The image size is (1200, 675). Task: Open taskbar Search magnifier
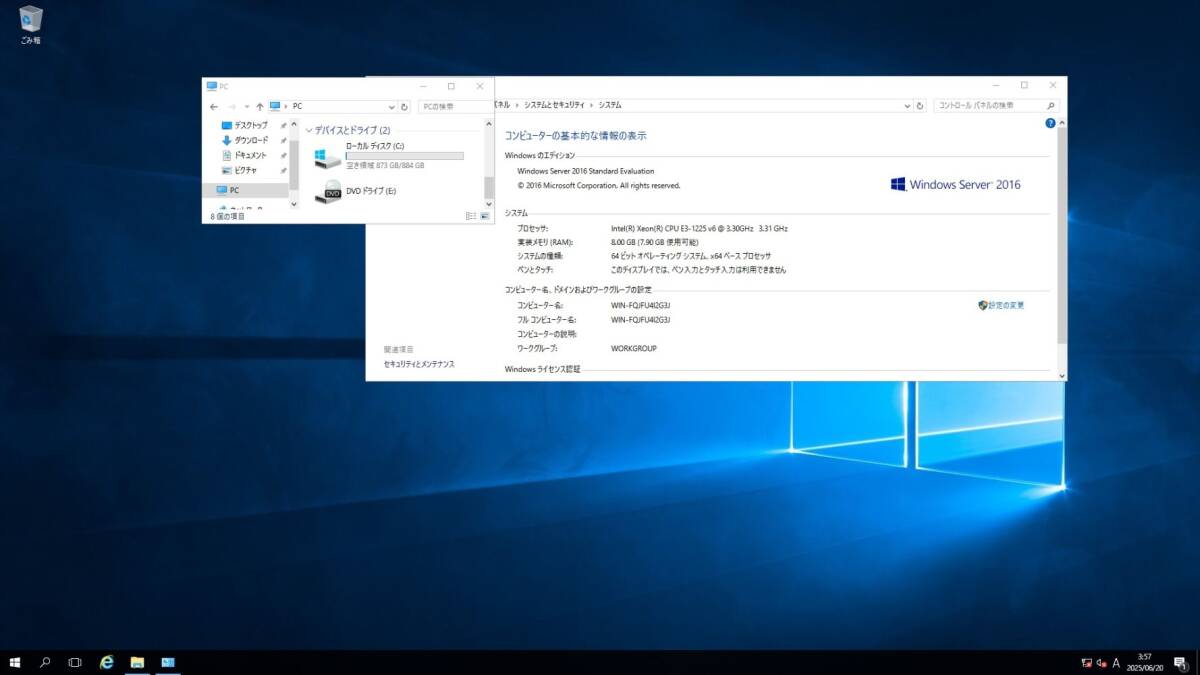pyautogui.click(x=45, y=662)
